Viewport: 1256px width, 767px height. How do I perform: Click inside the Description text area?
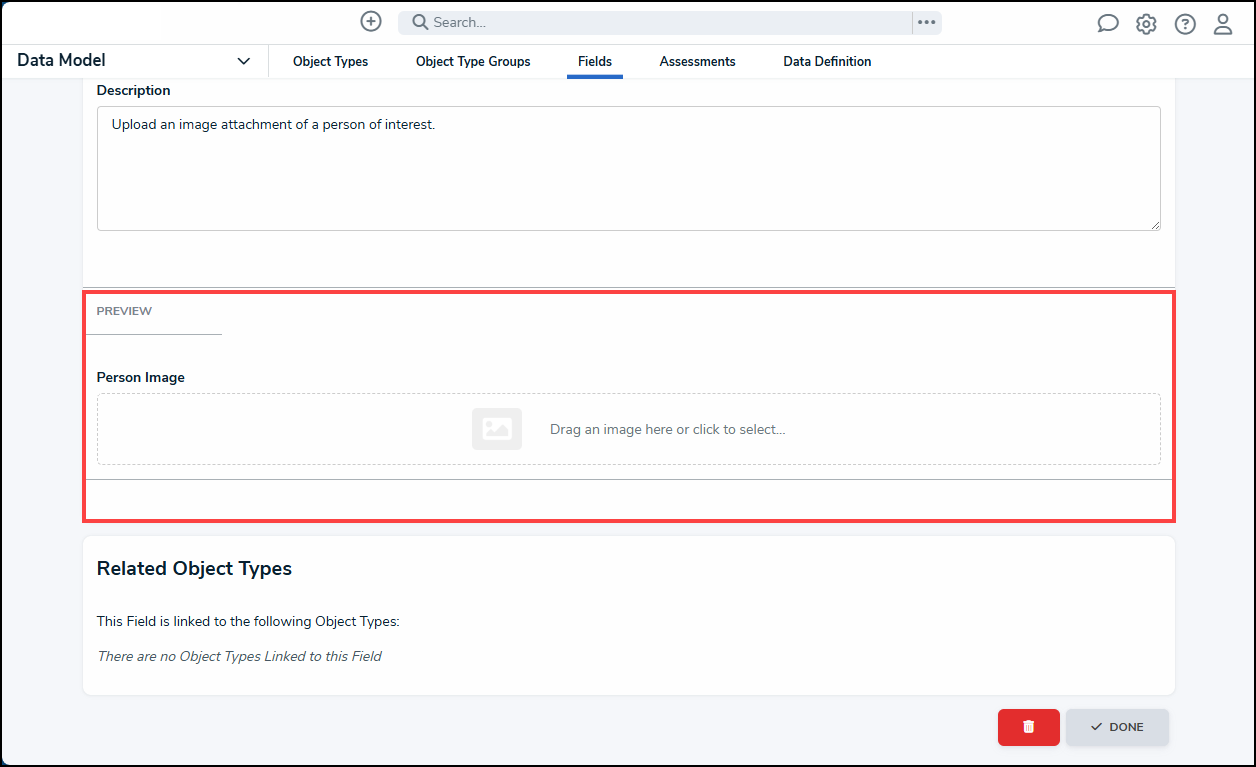(x=628, y=168)
